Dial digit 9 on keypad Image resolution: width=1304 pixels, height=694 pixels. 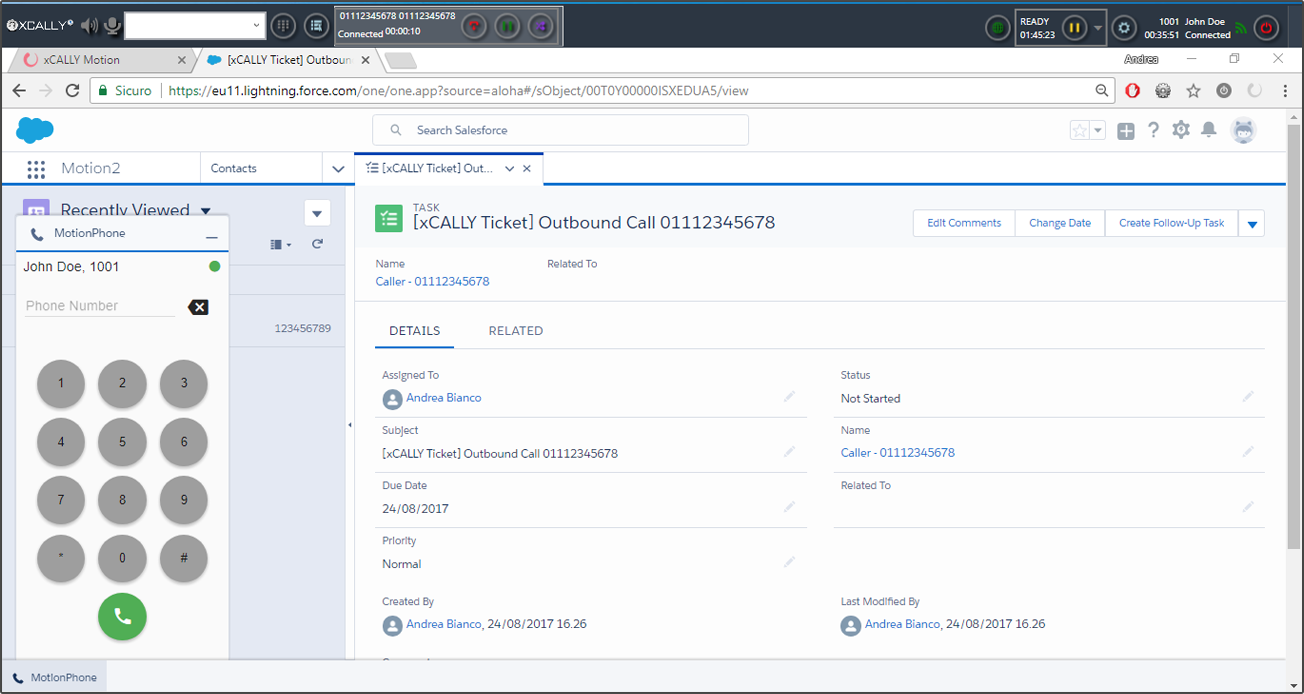[184, 500]
